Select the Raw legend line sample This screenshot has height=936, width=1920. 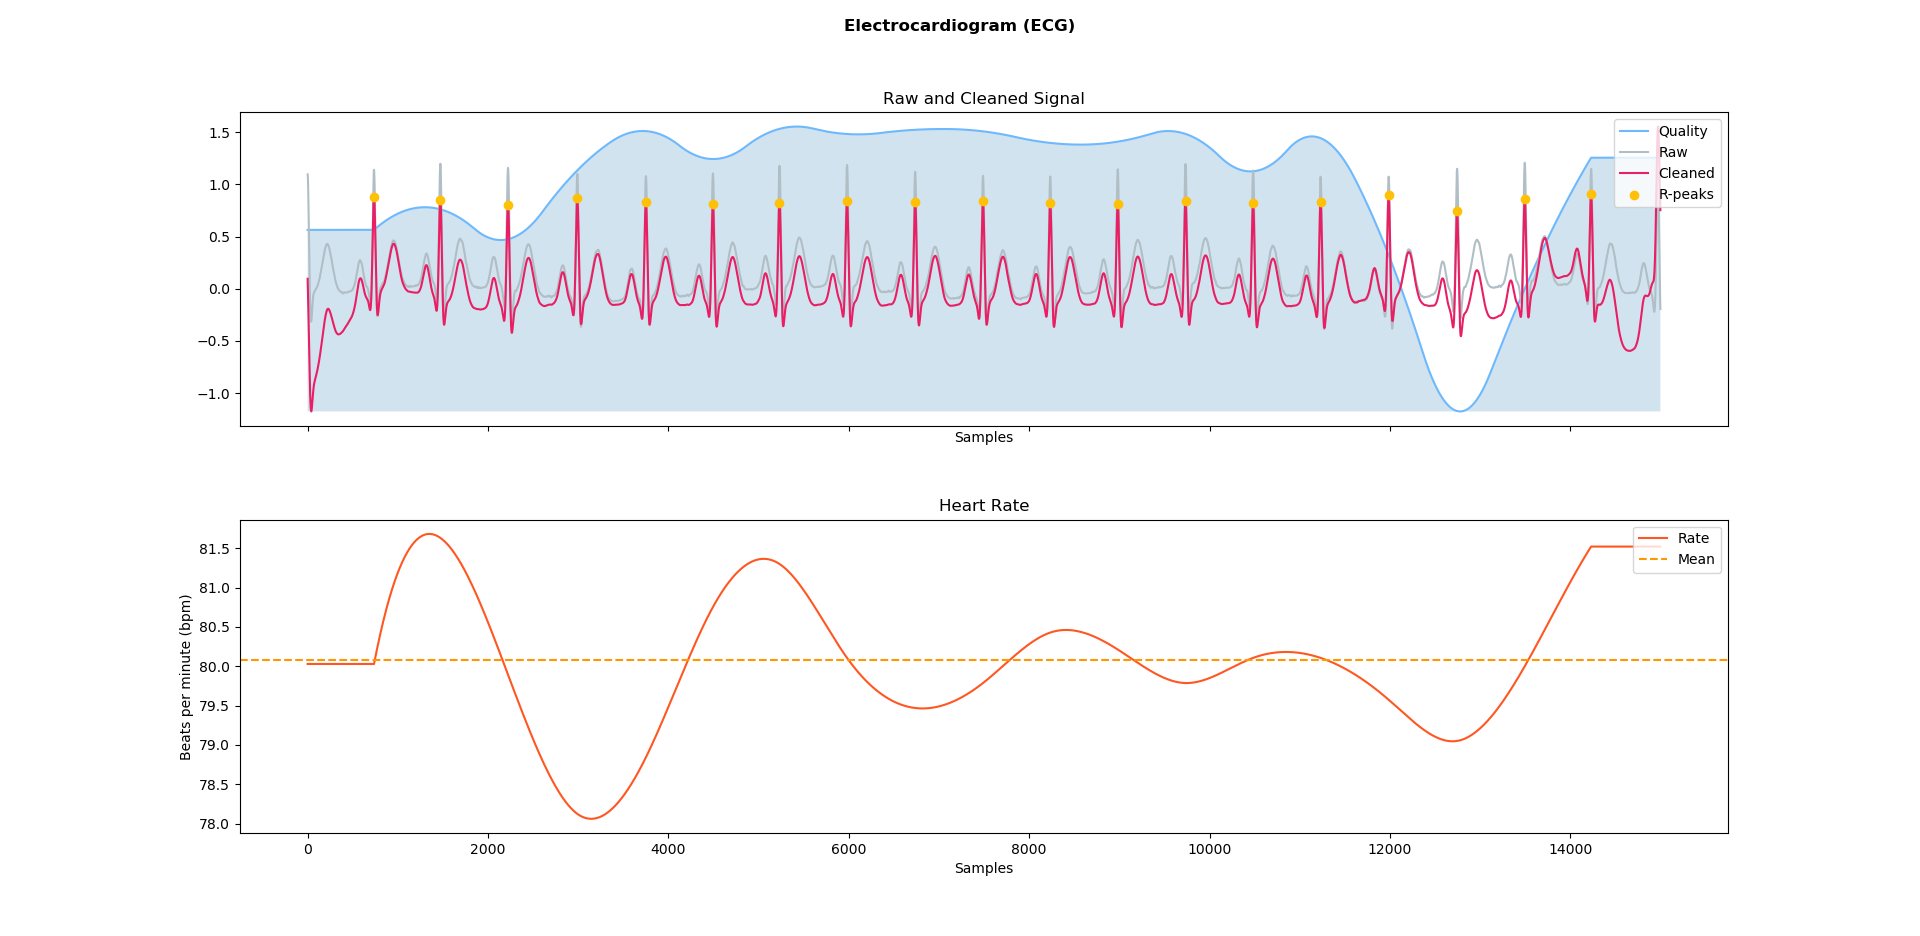[x=1634, y=151]
